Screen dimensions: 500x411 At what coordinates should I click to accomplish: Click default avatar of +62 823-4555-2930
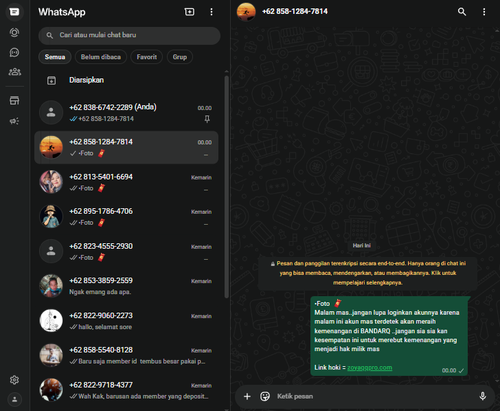tap(51, 251)
